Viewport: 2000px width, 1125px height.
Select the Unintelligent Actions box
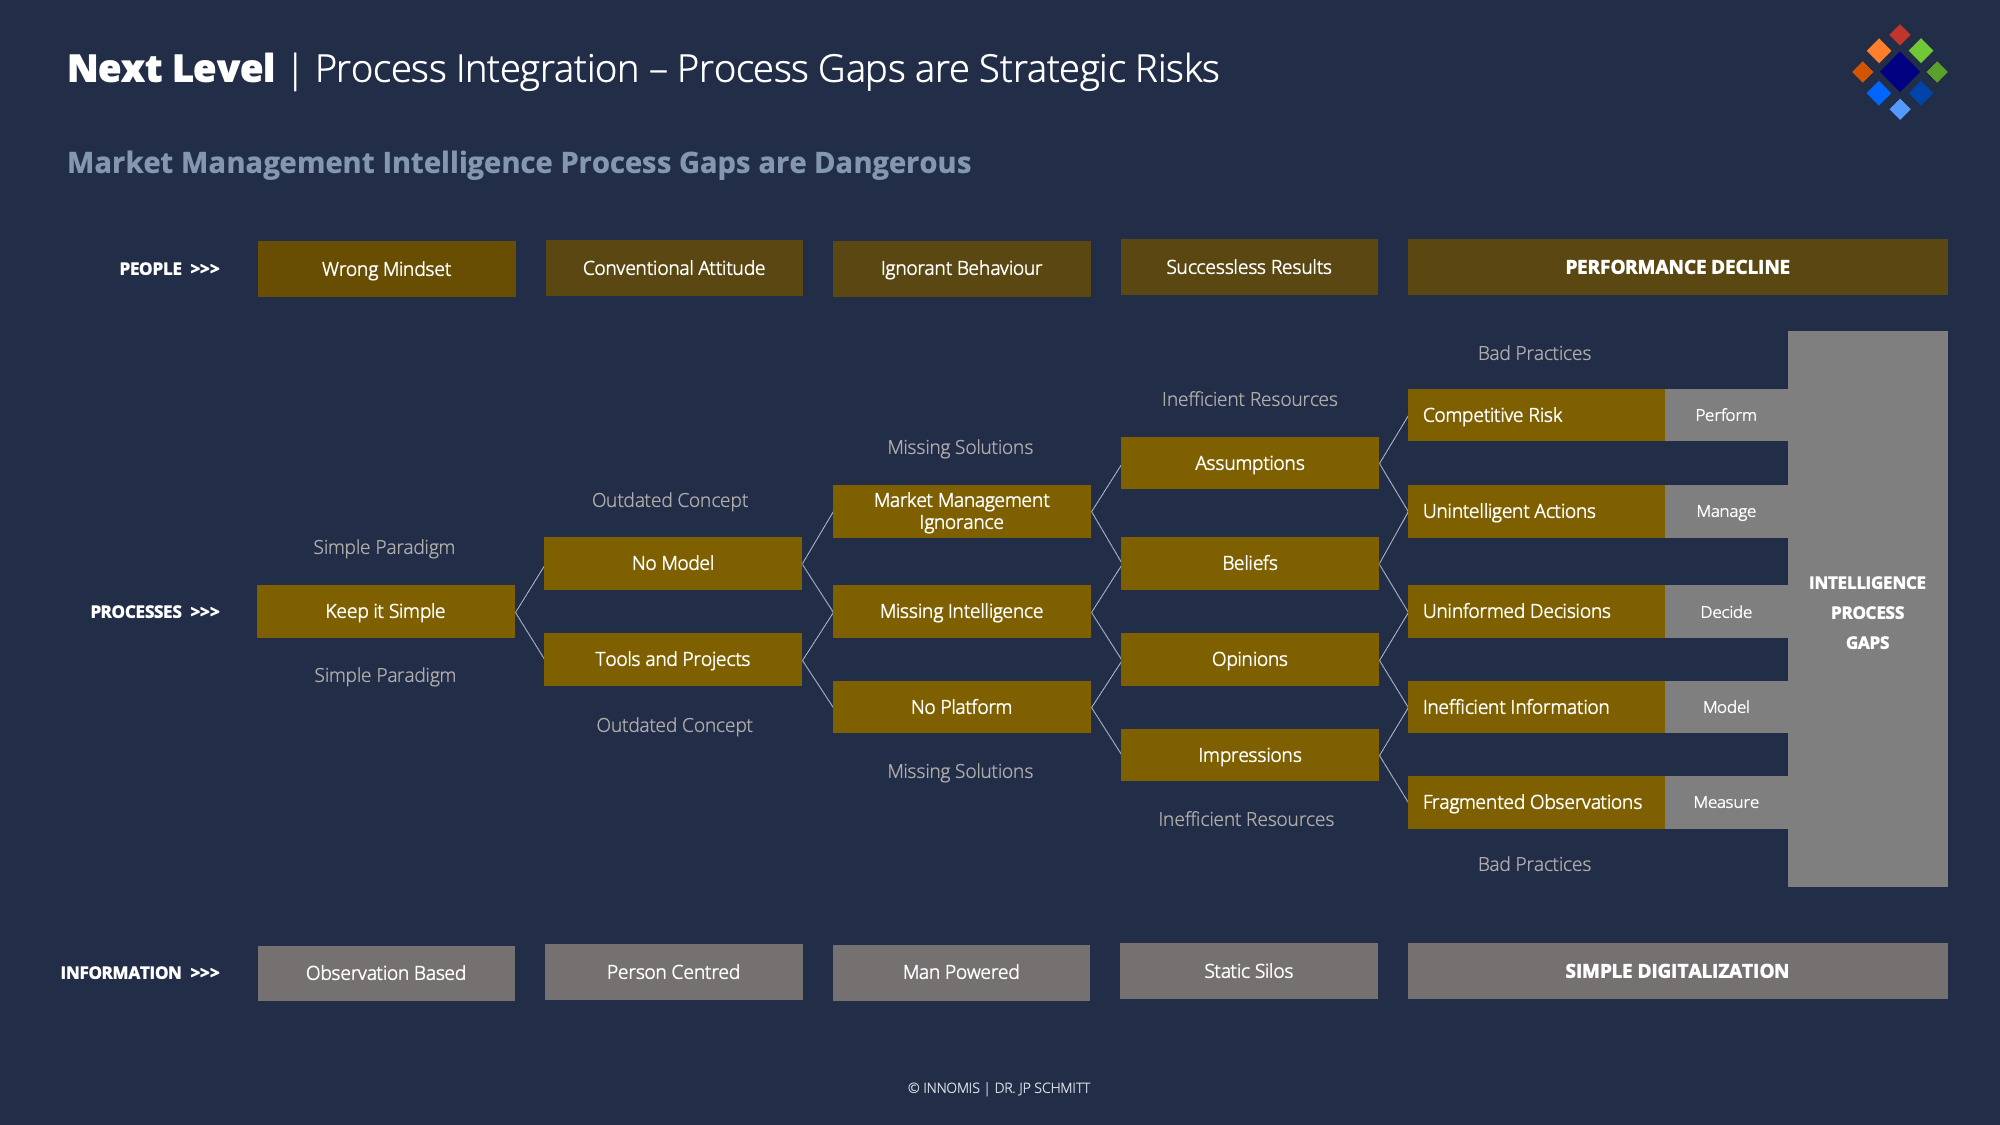(x=1536, y=511)
